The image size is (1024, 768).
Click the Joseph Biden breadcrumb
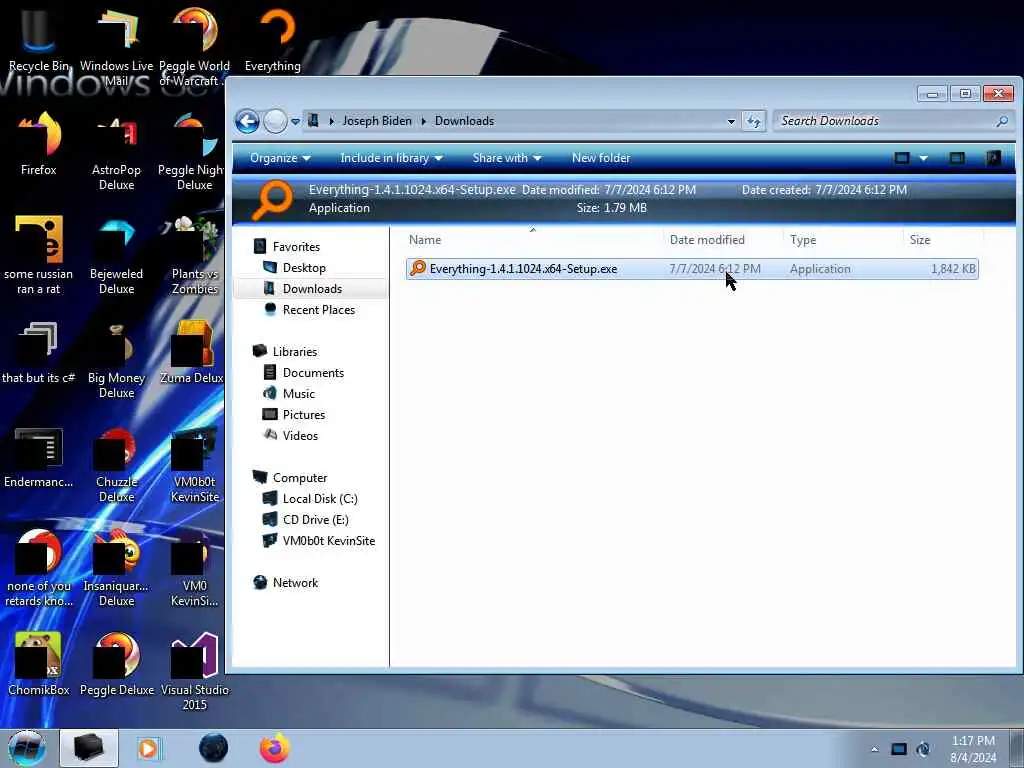tap(377, 121)
